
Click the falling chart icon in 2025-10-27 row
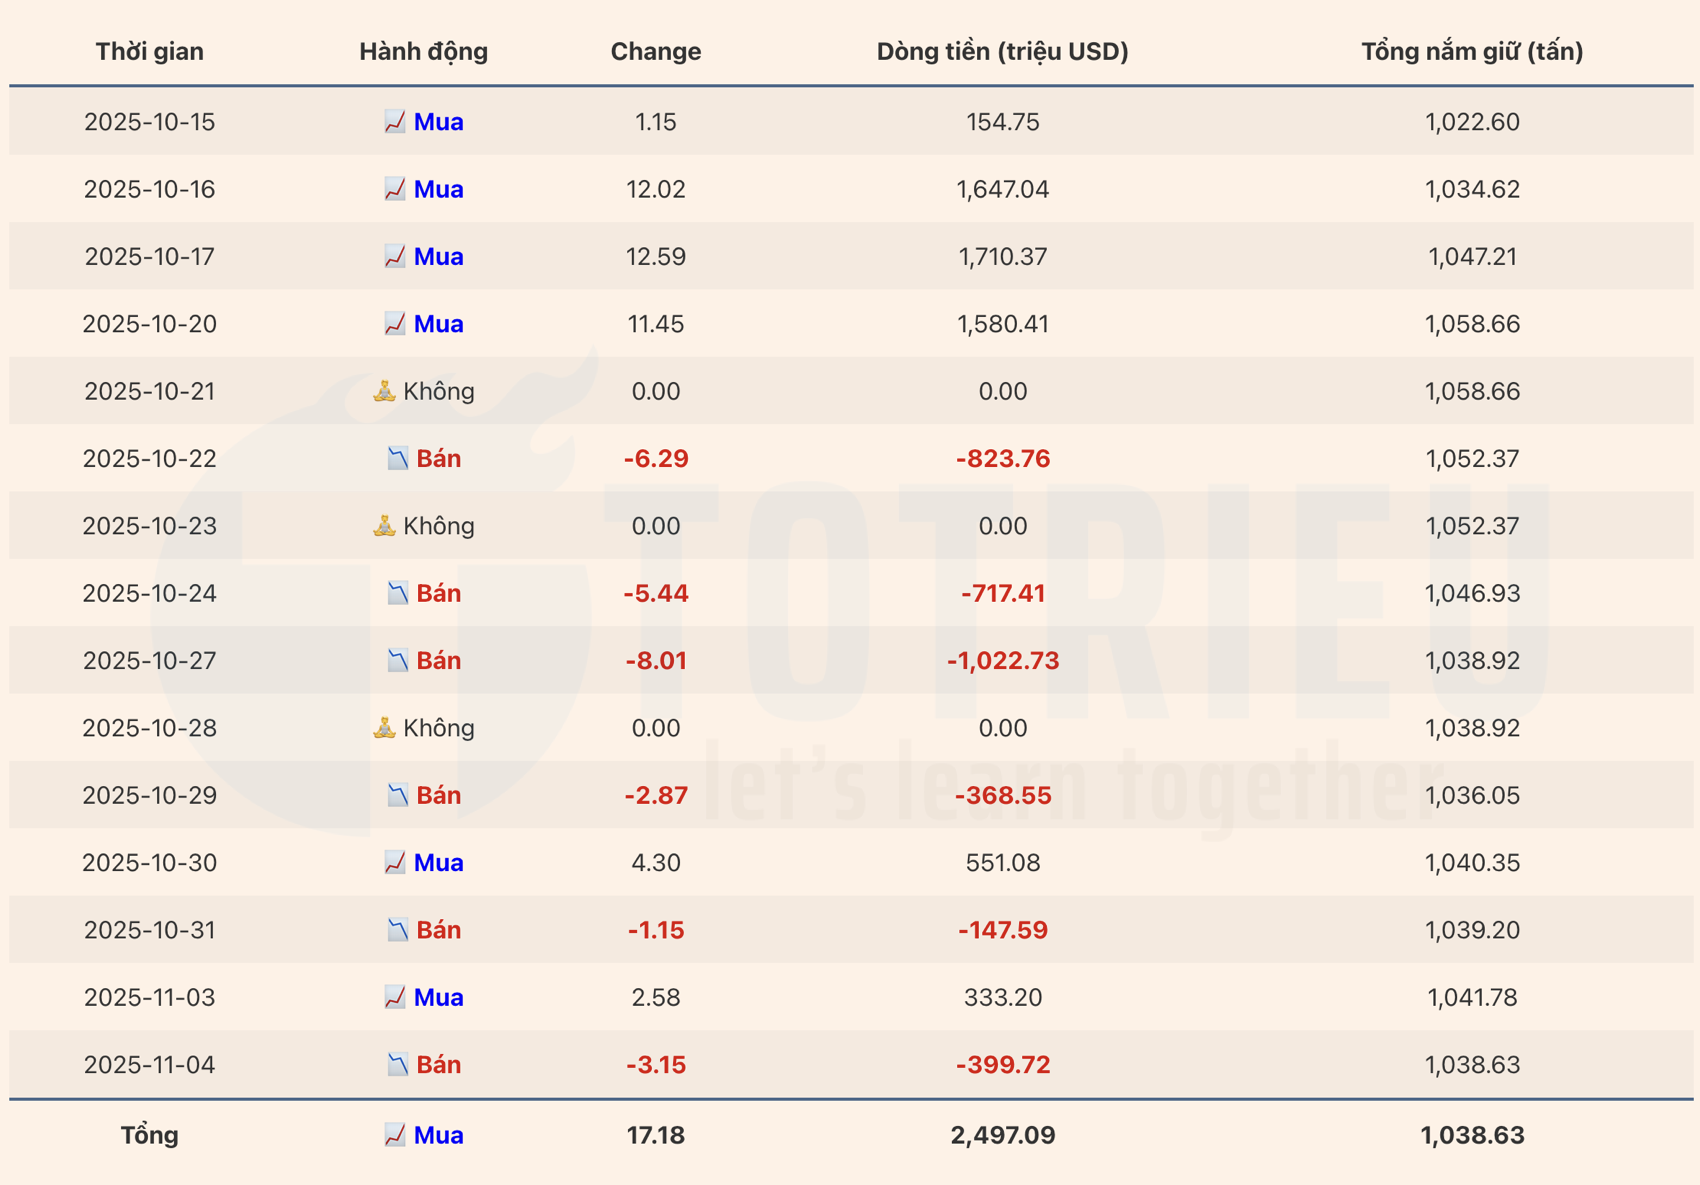[398, 661]
